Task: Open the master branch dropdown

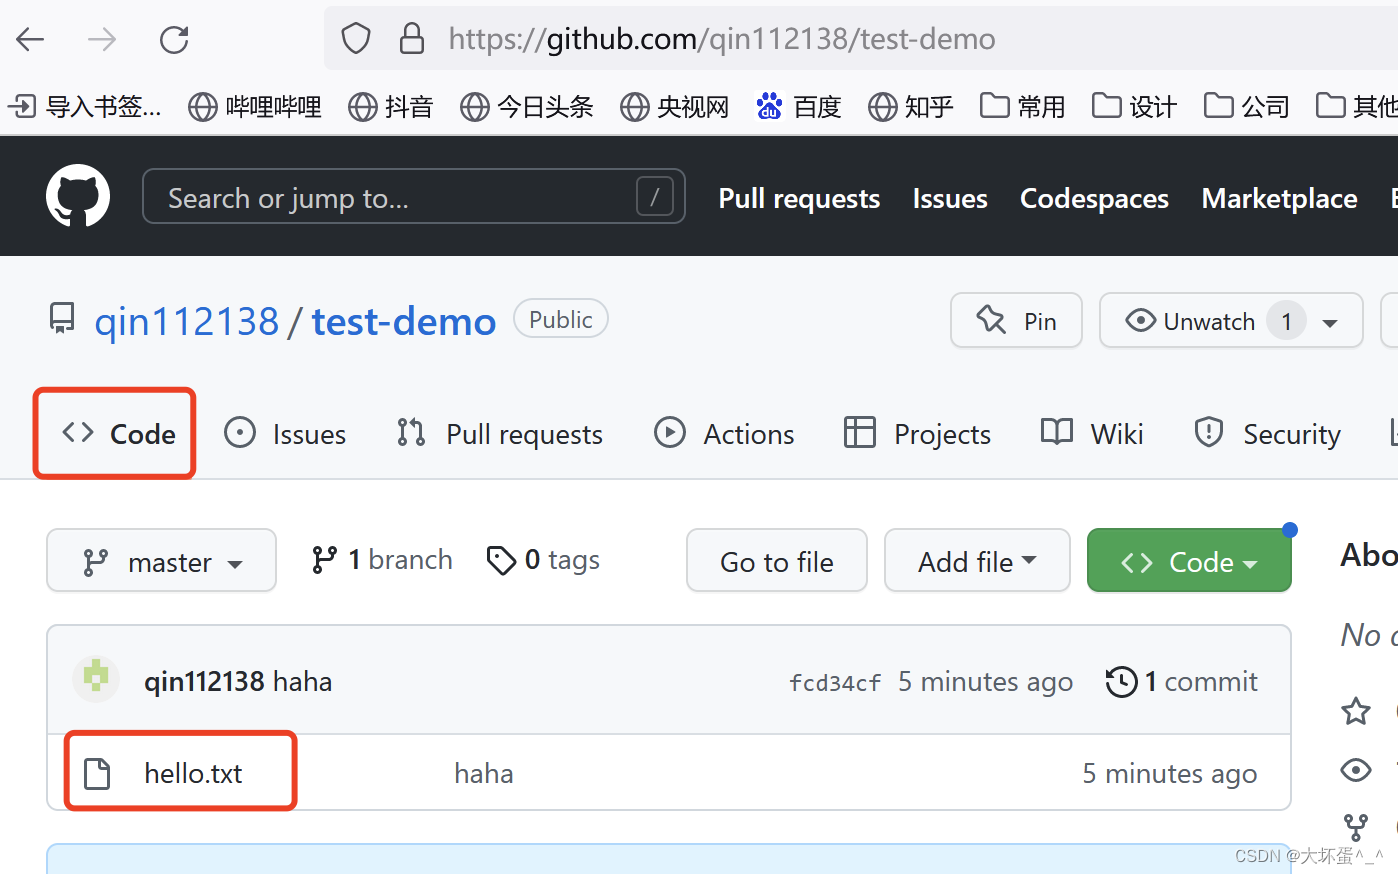Action: (162, 561)
